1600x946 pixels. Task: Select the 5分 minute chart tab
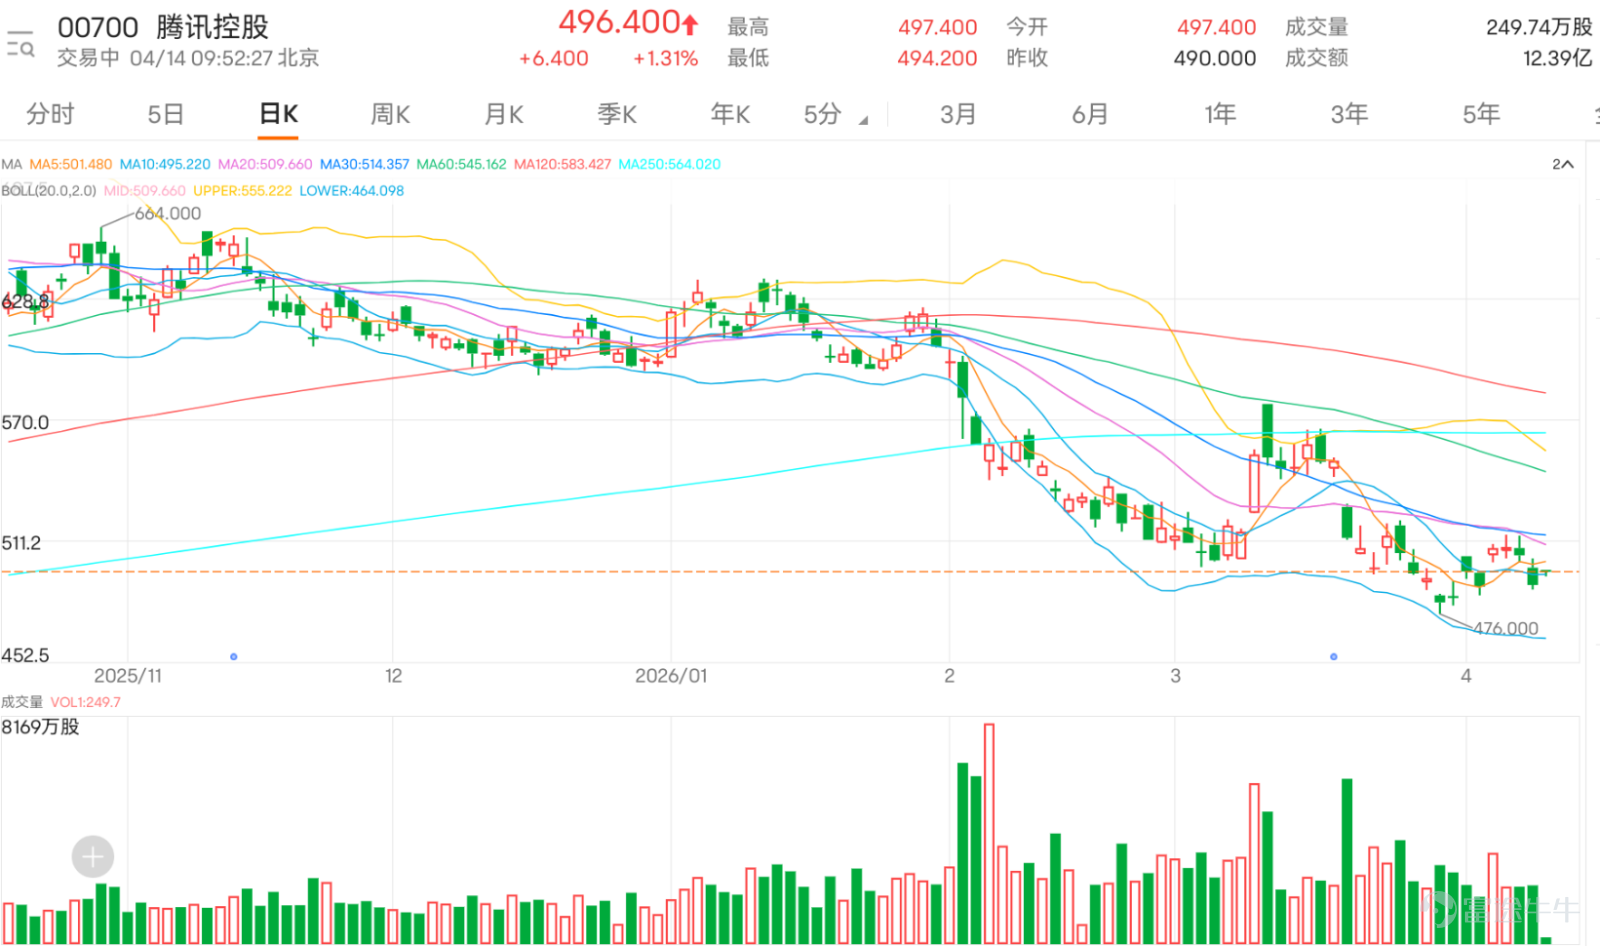pos(823,114)
